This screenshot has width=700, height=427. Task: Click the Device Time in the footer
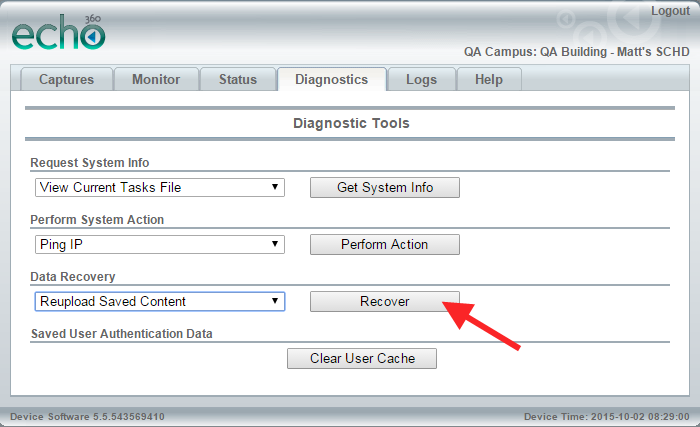tap(606, 417)
